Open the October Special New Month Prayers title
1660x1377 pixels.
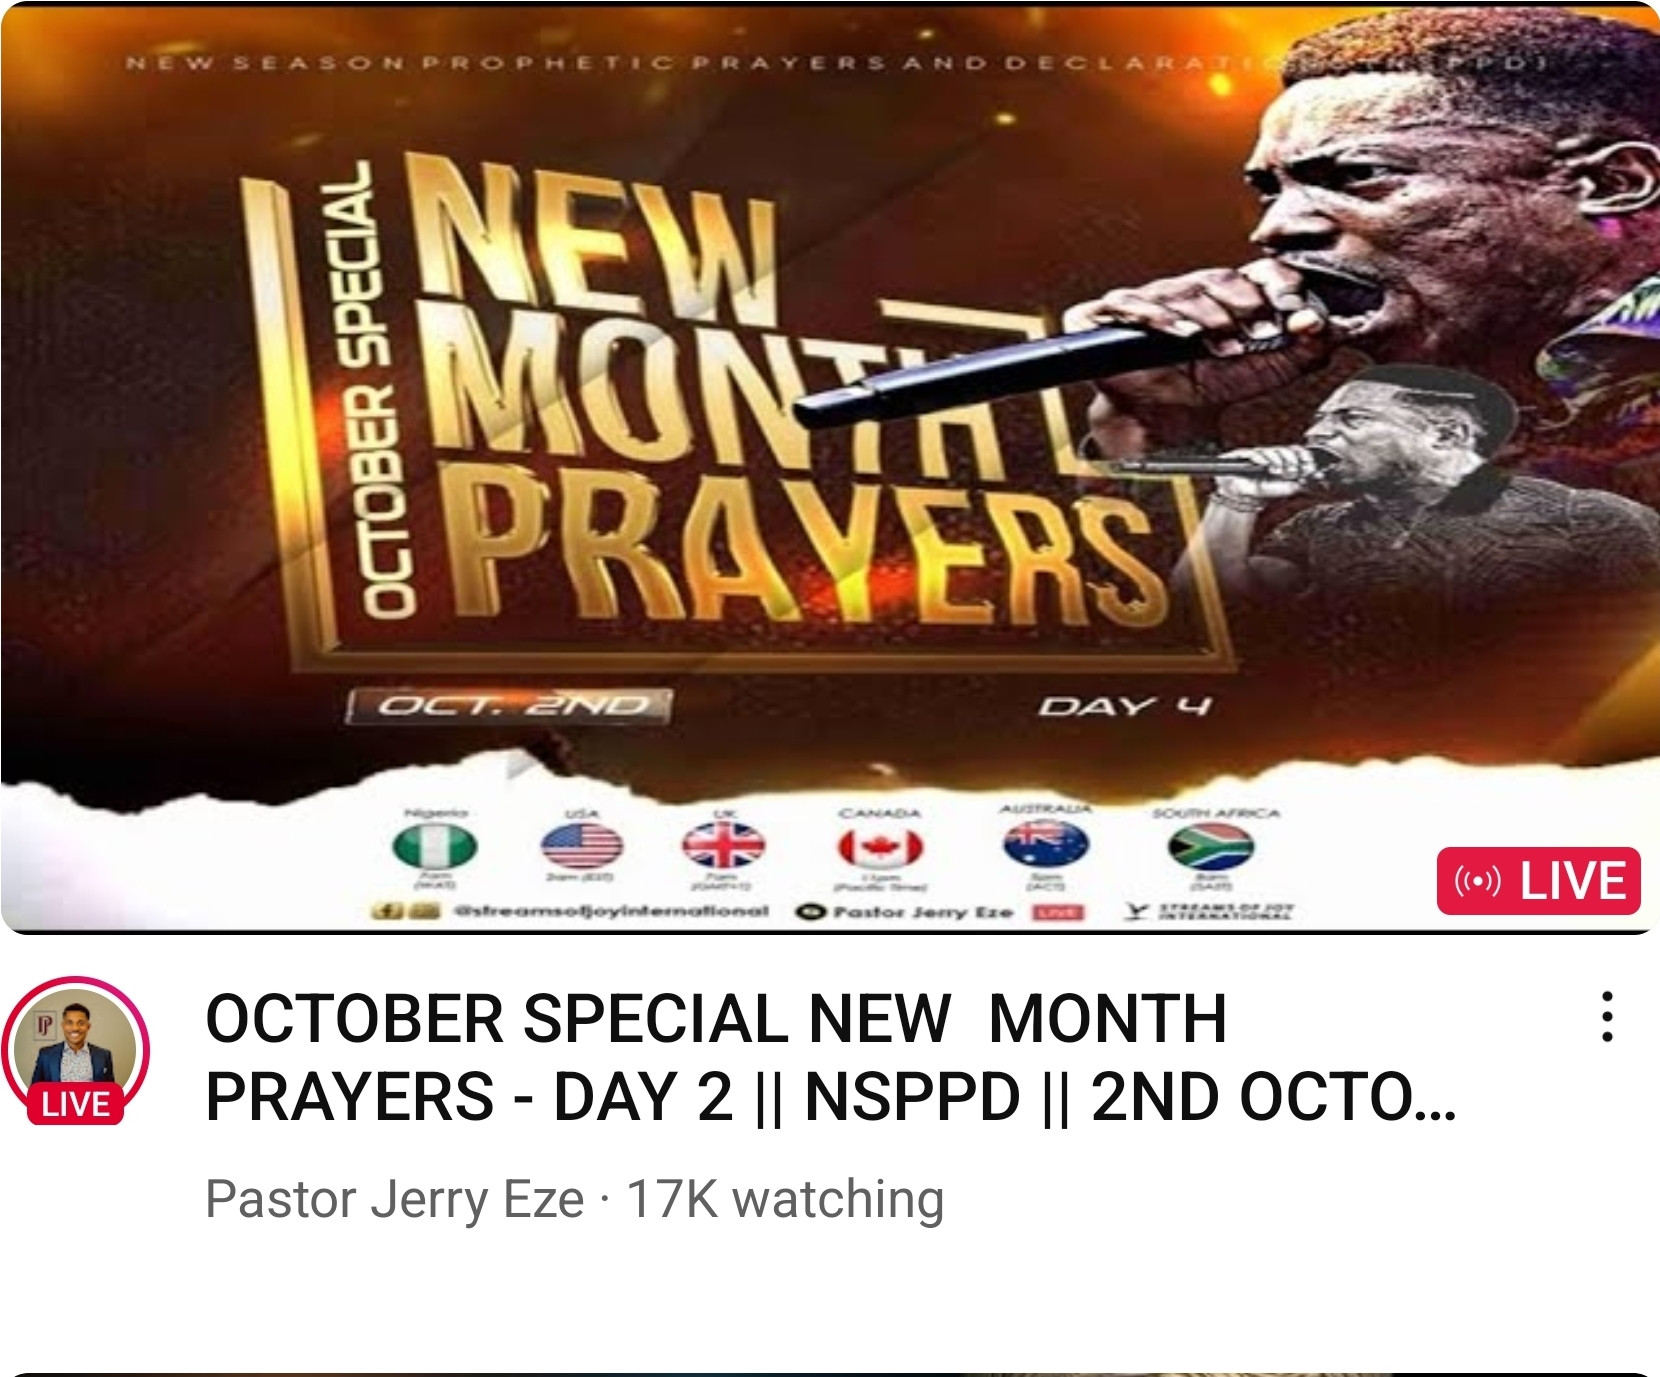coord(830,1058)
